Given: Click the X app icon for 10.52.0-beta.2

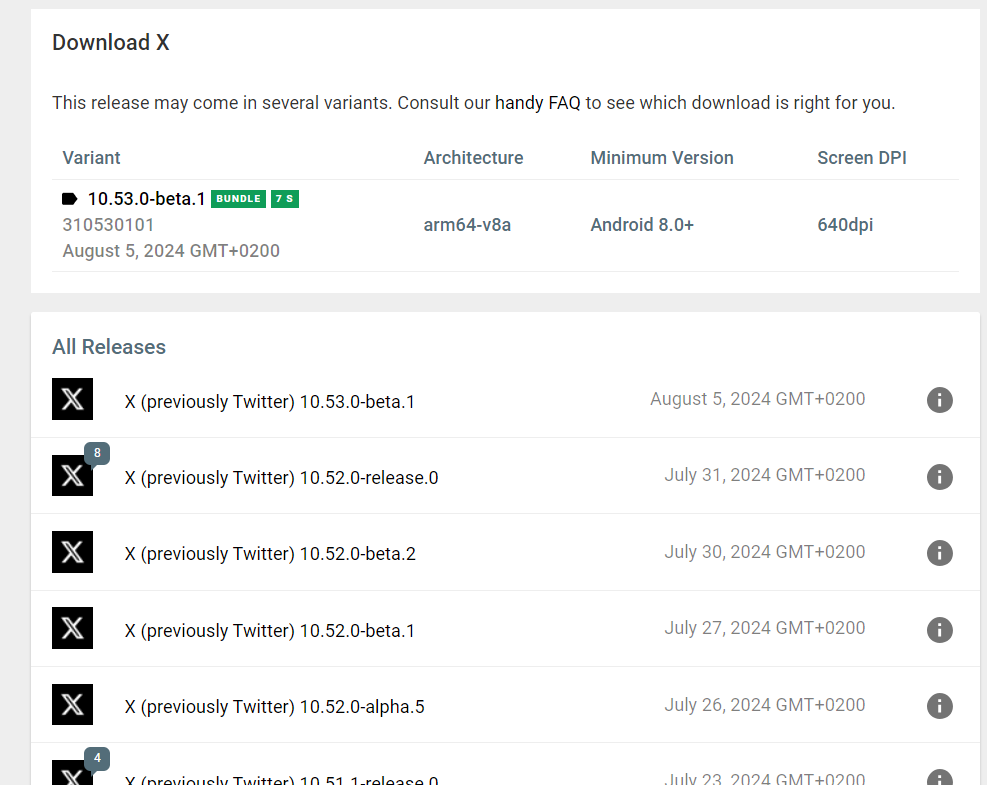Looking at the screenshot, I should pos(72,552).
